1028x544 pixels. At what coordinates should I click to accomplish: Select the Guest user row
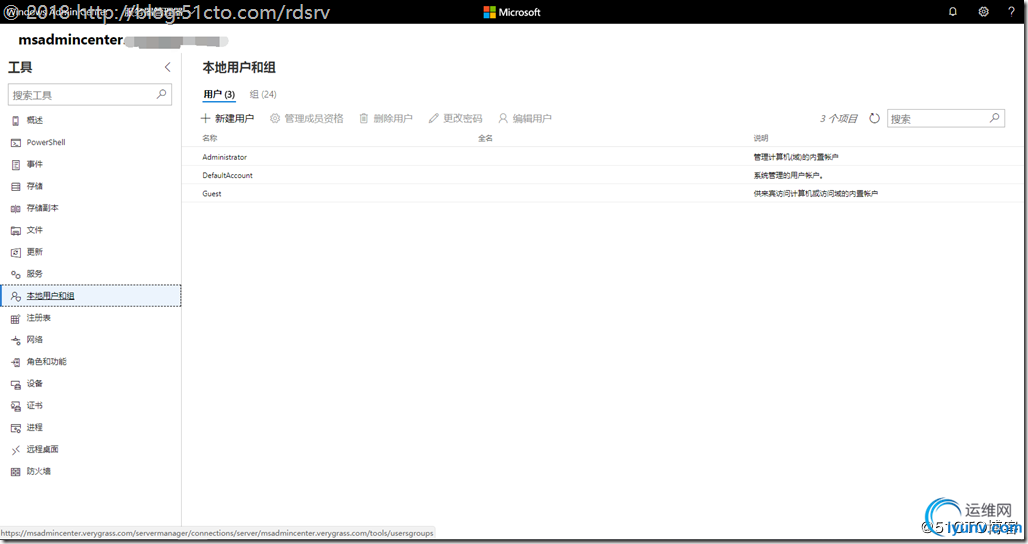603,194
